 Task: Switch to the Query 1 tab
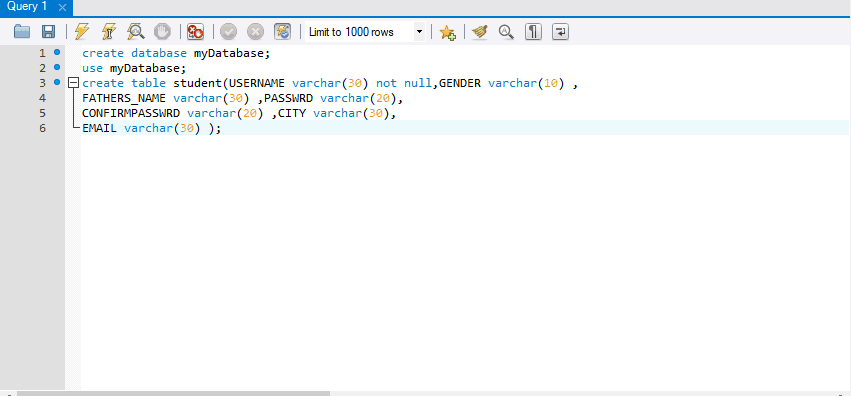coord(27,8)
